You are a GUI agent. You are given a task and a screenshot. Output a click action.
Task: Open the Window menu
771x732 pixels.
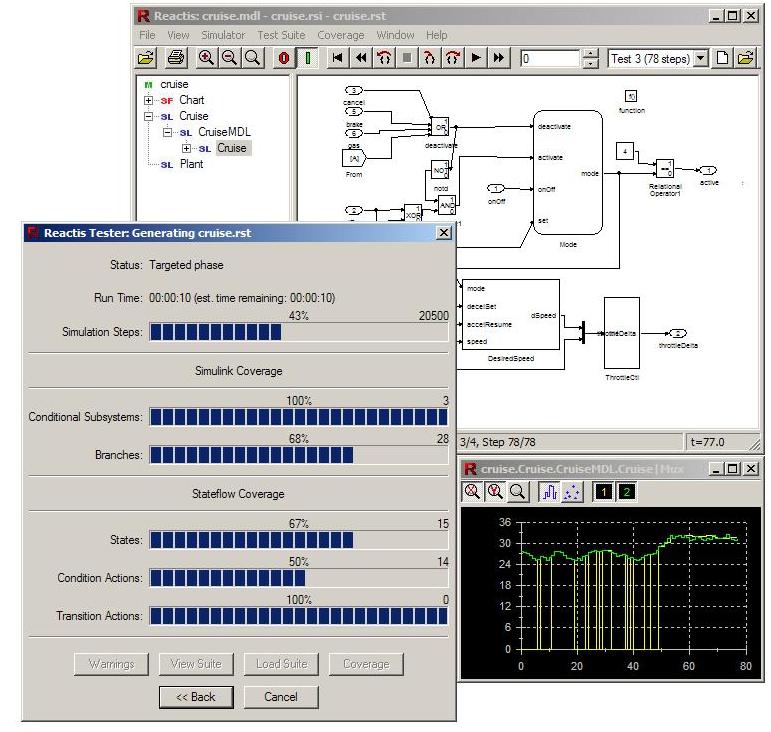point(395,35)
